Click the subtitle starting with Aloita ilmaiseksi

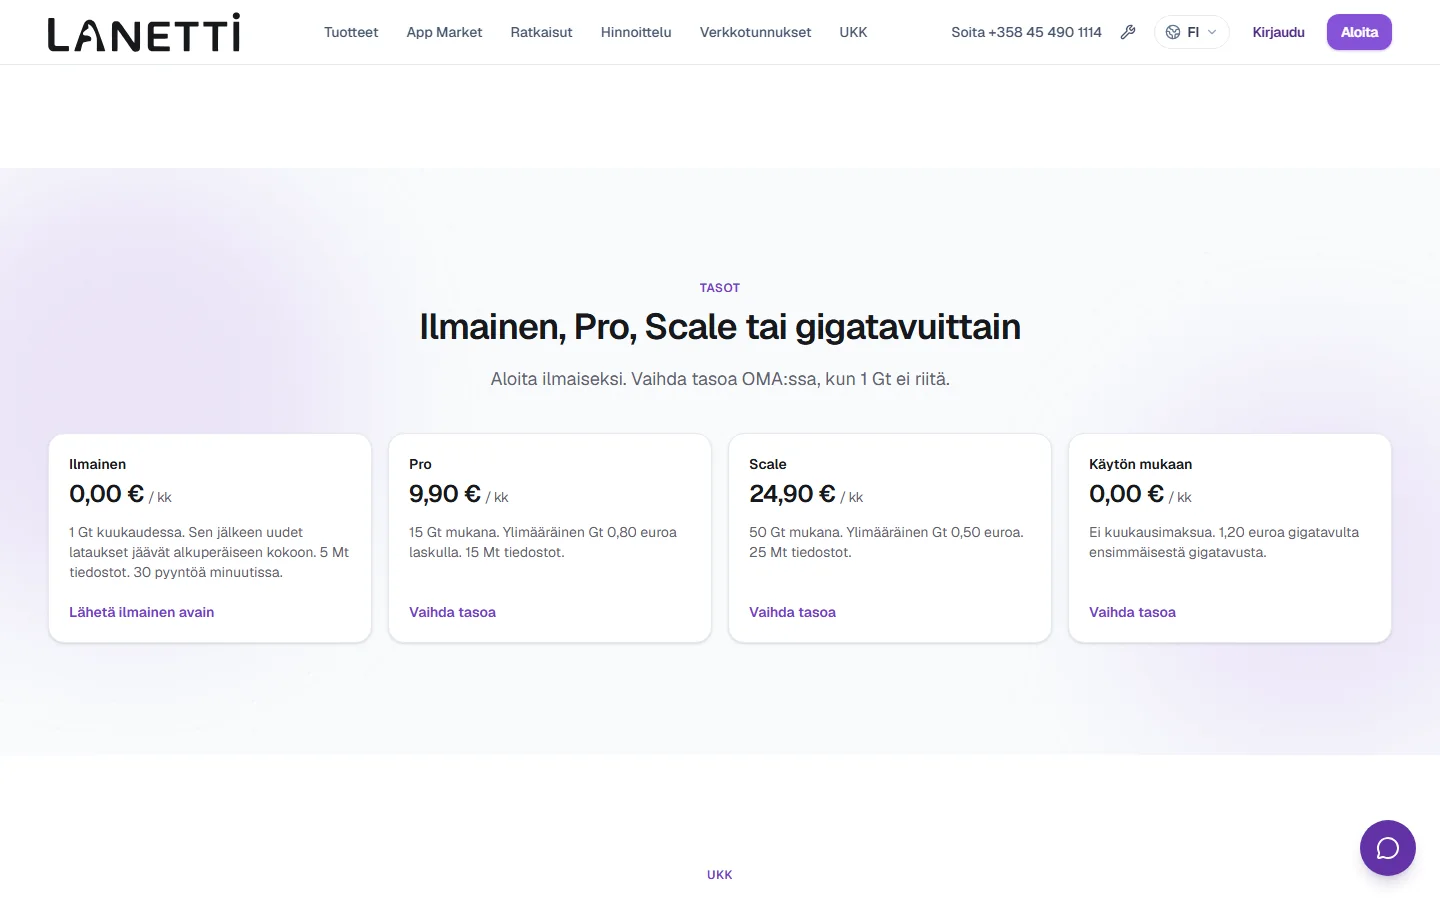[720, 379]
